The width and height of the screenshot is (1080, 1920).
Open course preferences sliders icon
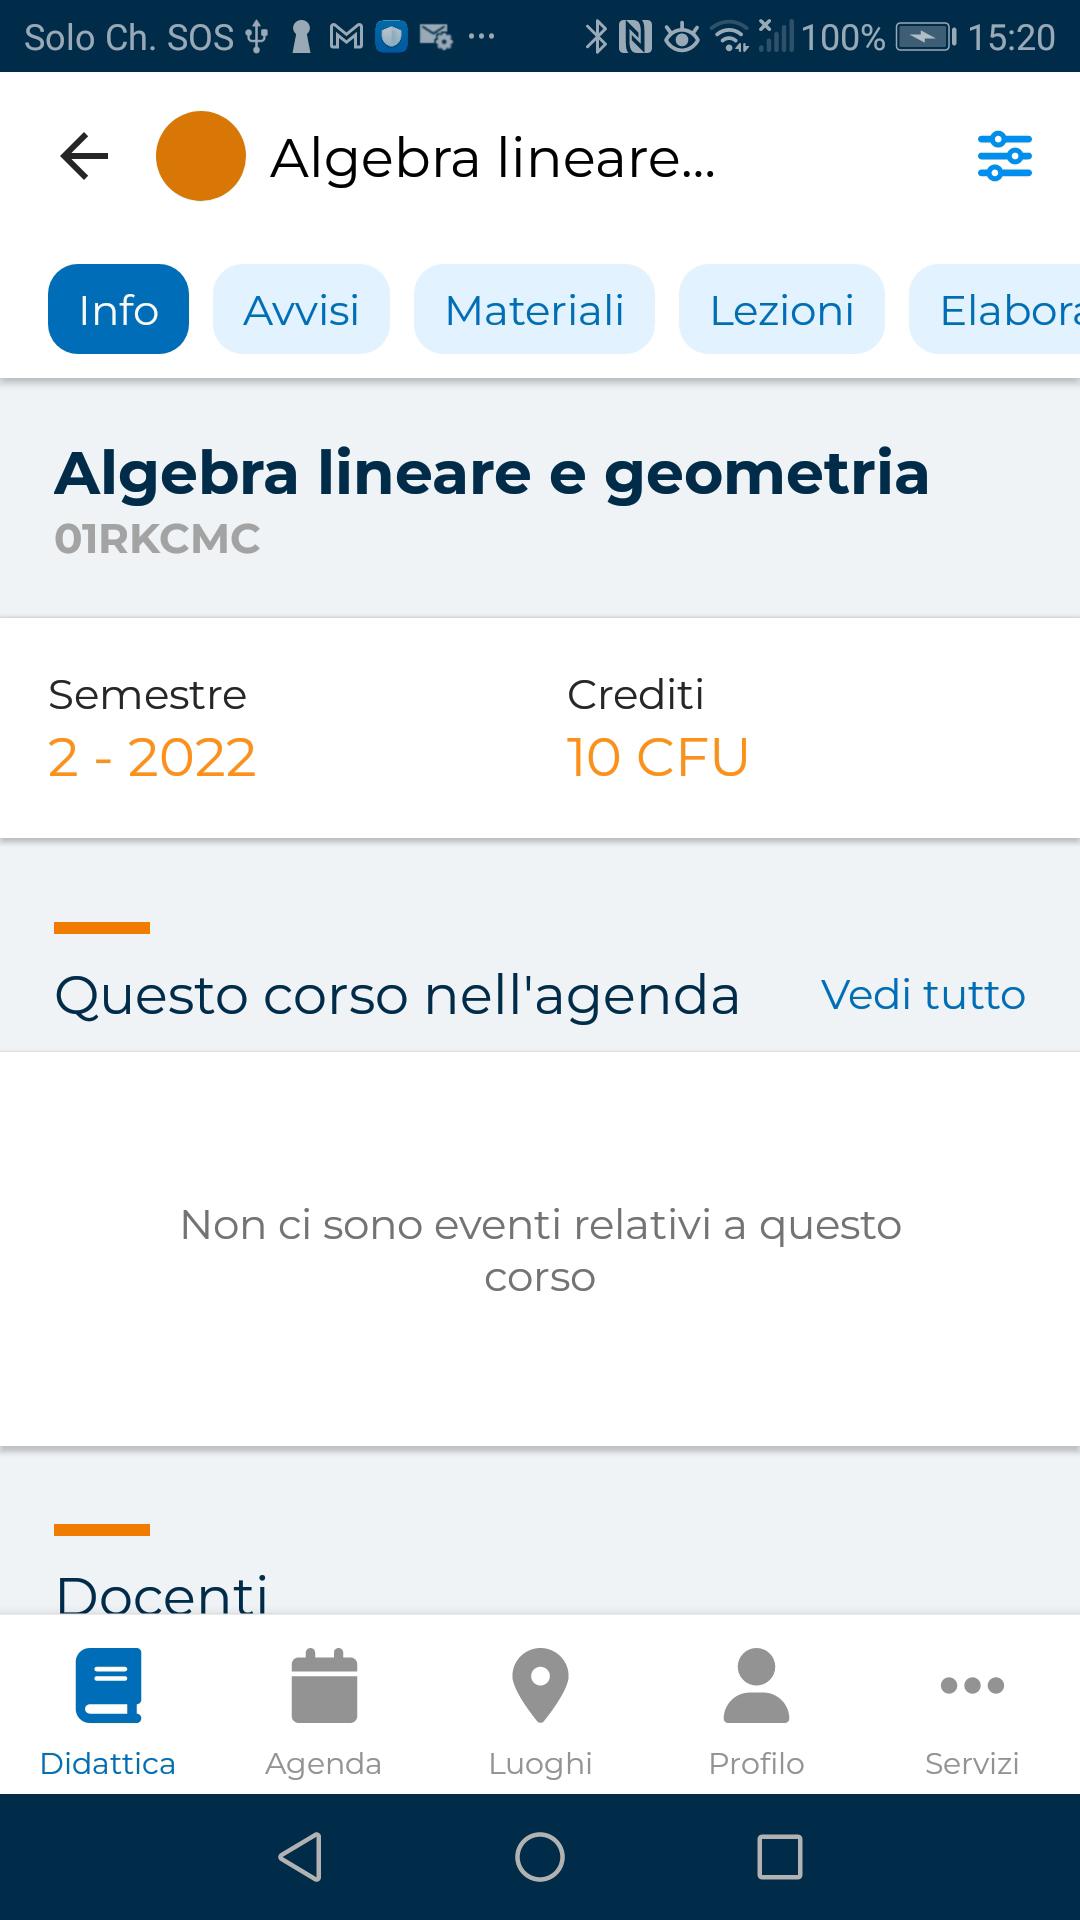[x=1004, y=157]
